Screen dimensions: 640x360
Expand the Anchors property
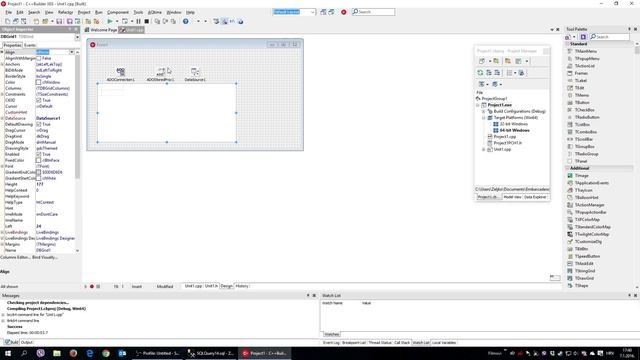tap(2, 64)
